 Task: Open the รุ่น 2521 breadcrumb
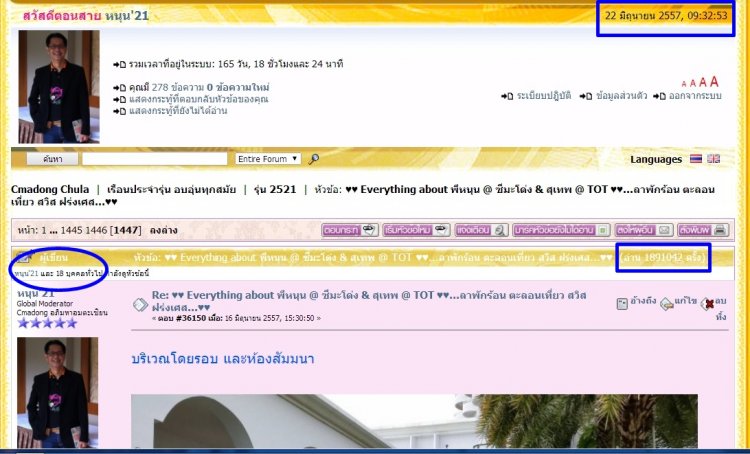point(275,189)
